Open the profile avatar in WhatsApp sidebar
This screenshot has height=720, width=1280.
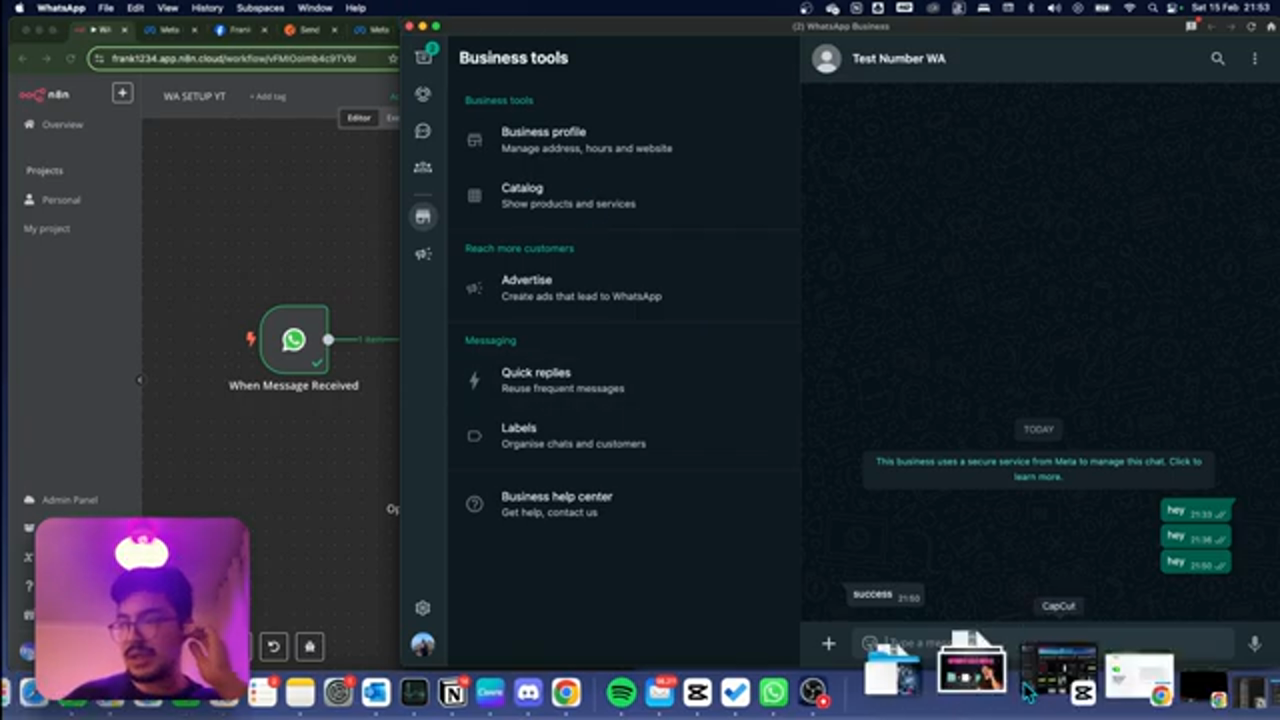click(423, 645)
